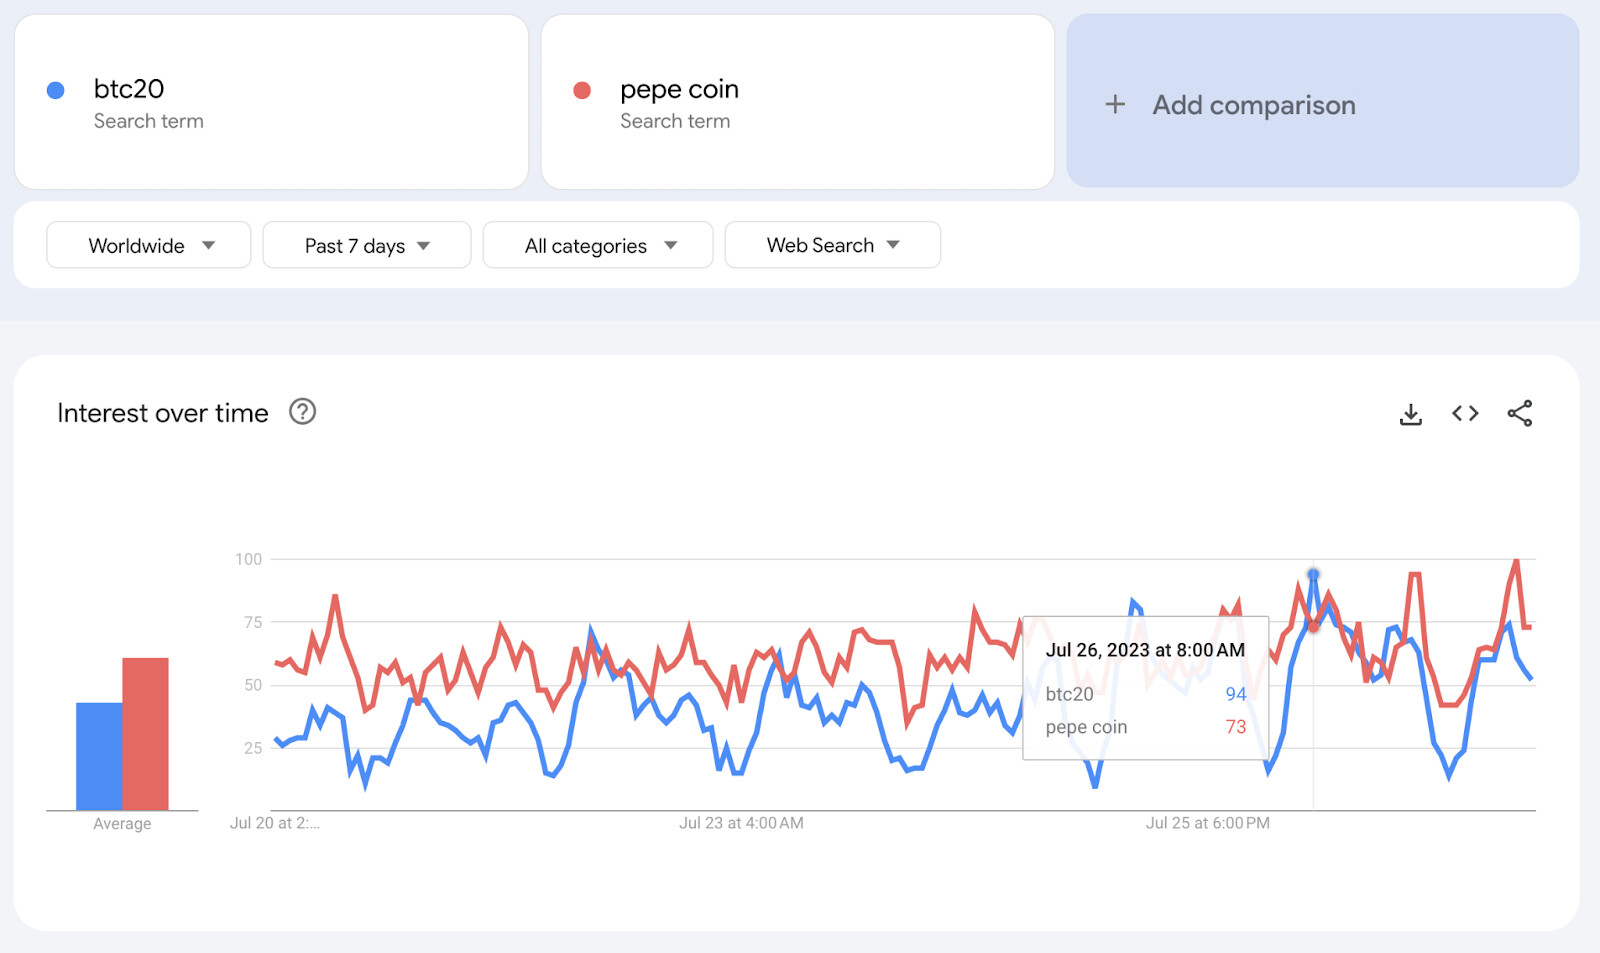Click the highlighted btc20 peak data point

click(1313, 575)
